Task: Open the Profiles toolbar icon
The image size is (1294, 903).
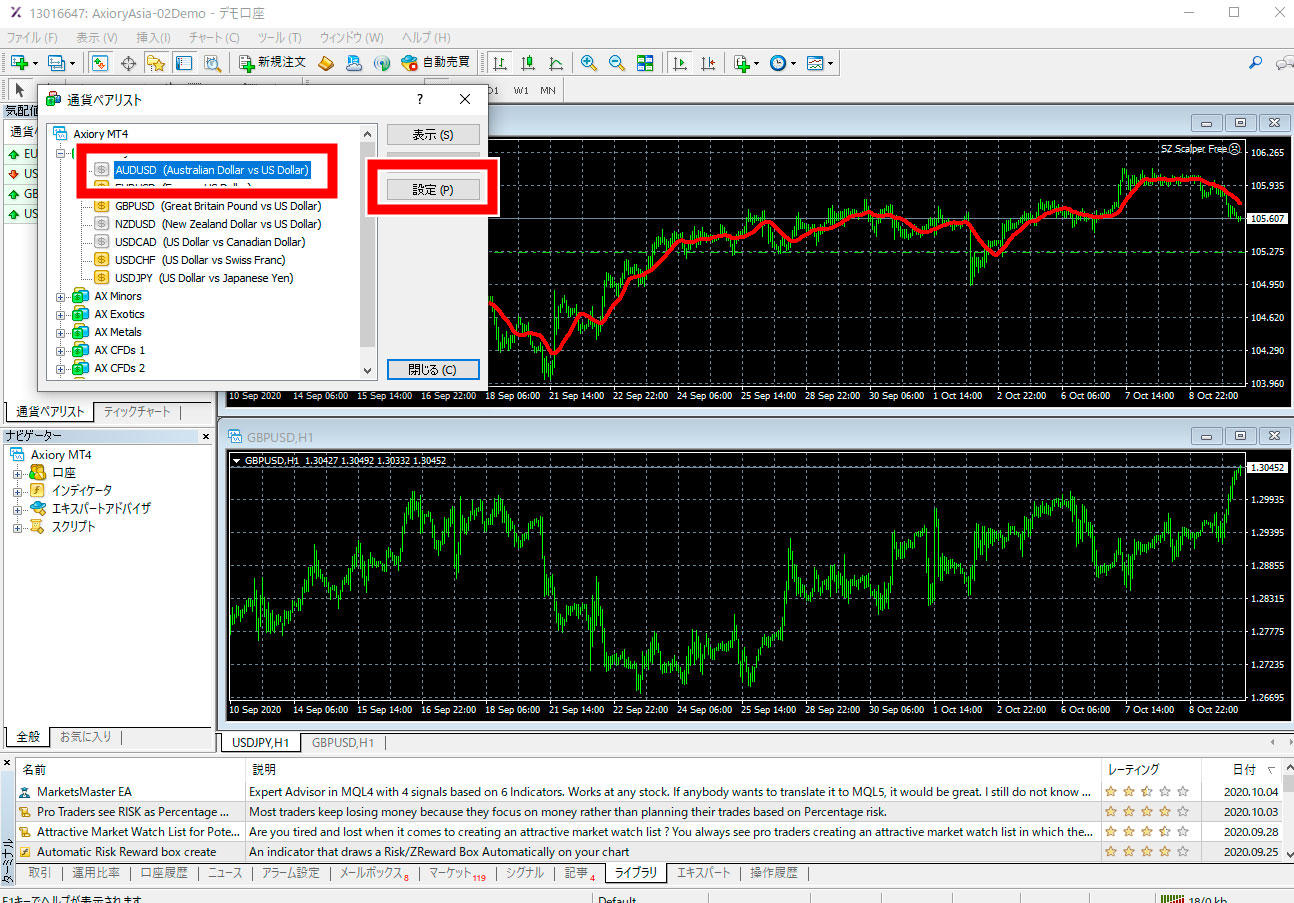Action: click(55, 62)
